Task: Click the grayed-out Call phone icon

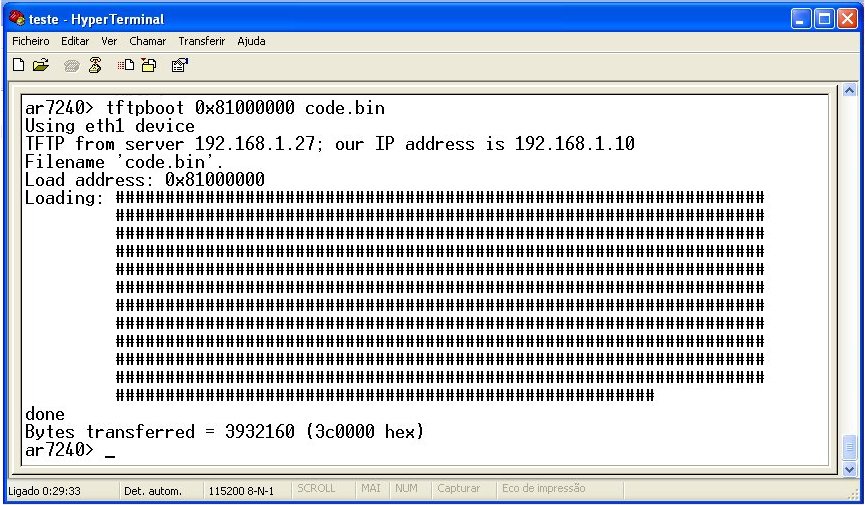Action: click(71, 66)
